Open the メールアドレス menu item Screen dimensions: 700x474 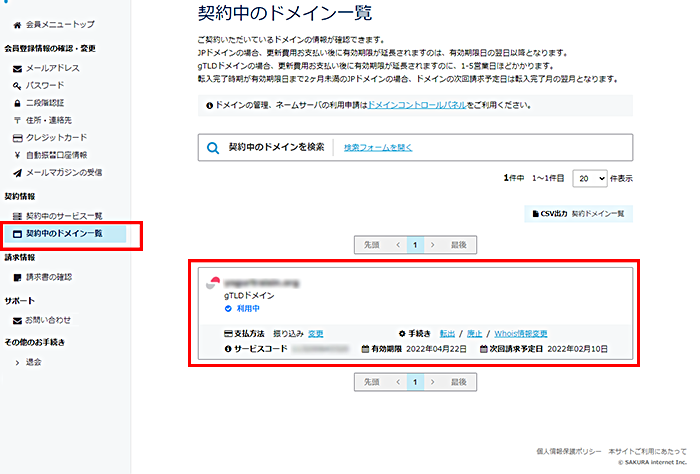click(53, 68)
